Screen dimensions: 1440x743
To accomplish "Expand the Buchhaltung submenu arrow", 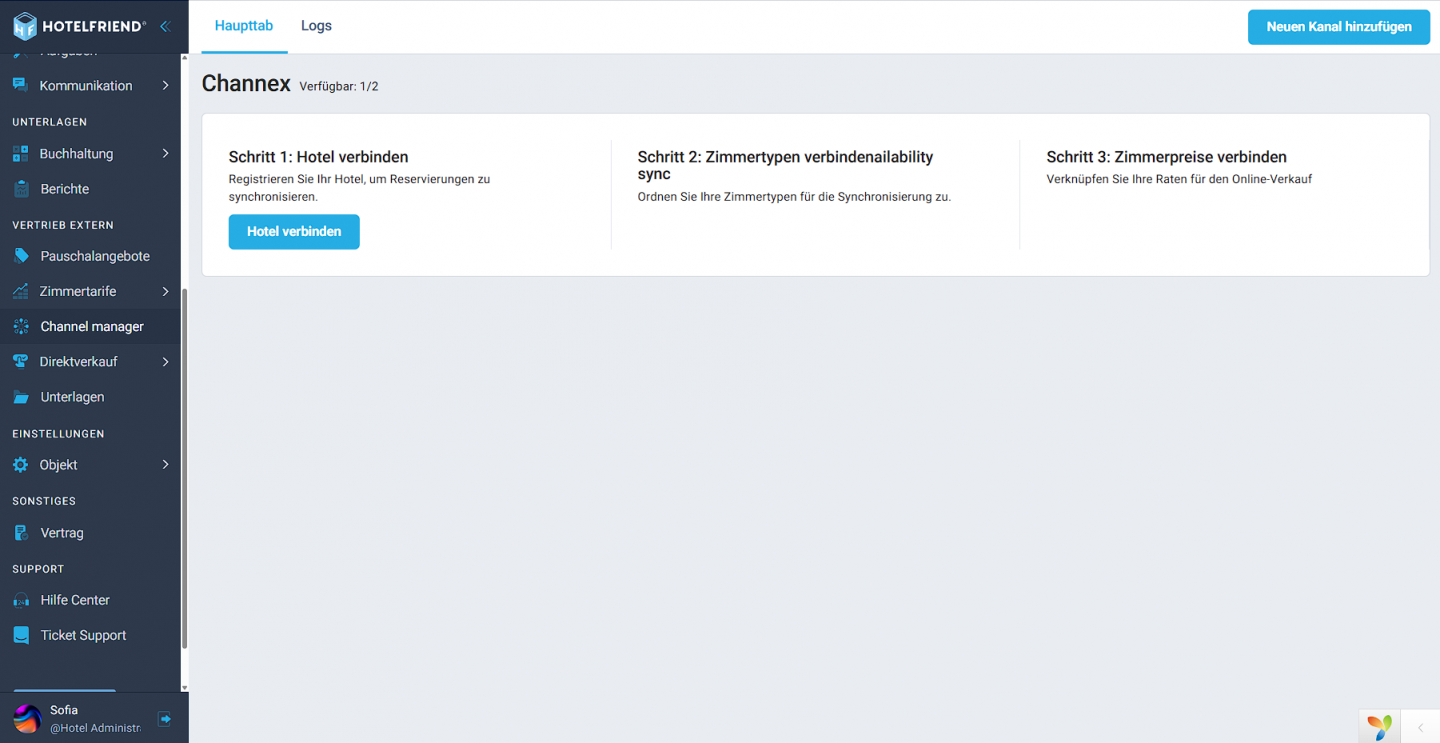I will pyautogui.click(x=165, y=153).
